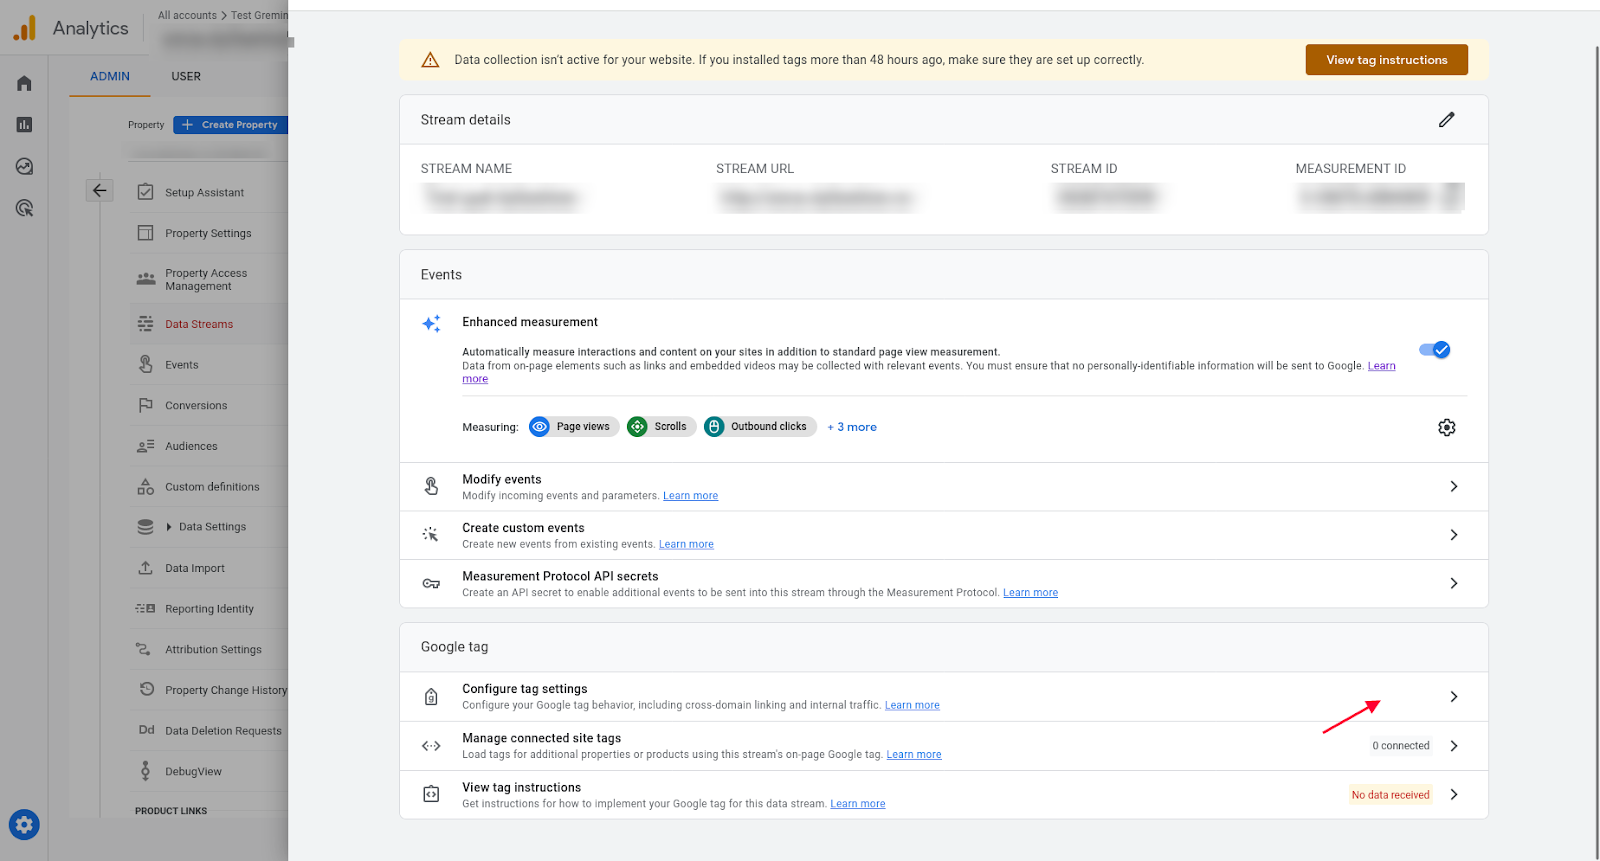The width and height of the screenshot is (1600, 861).
Task: Follow Learn more link for Measurement Protocol
Action: click(x=1030, y=593)
